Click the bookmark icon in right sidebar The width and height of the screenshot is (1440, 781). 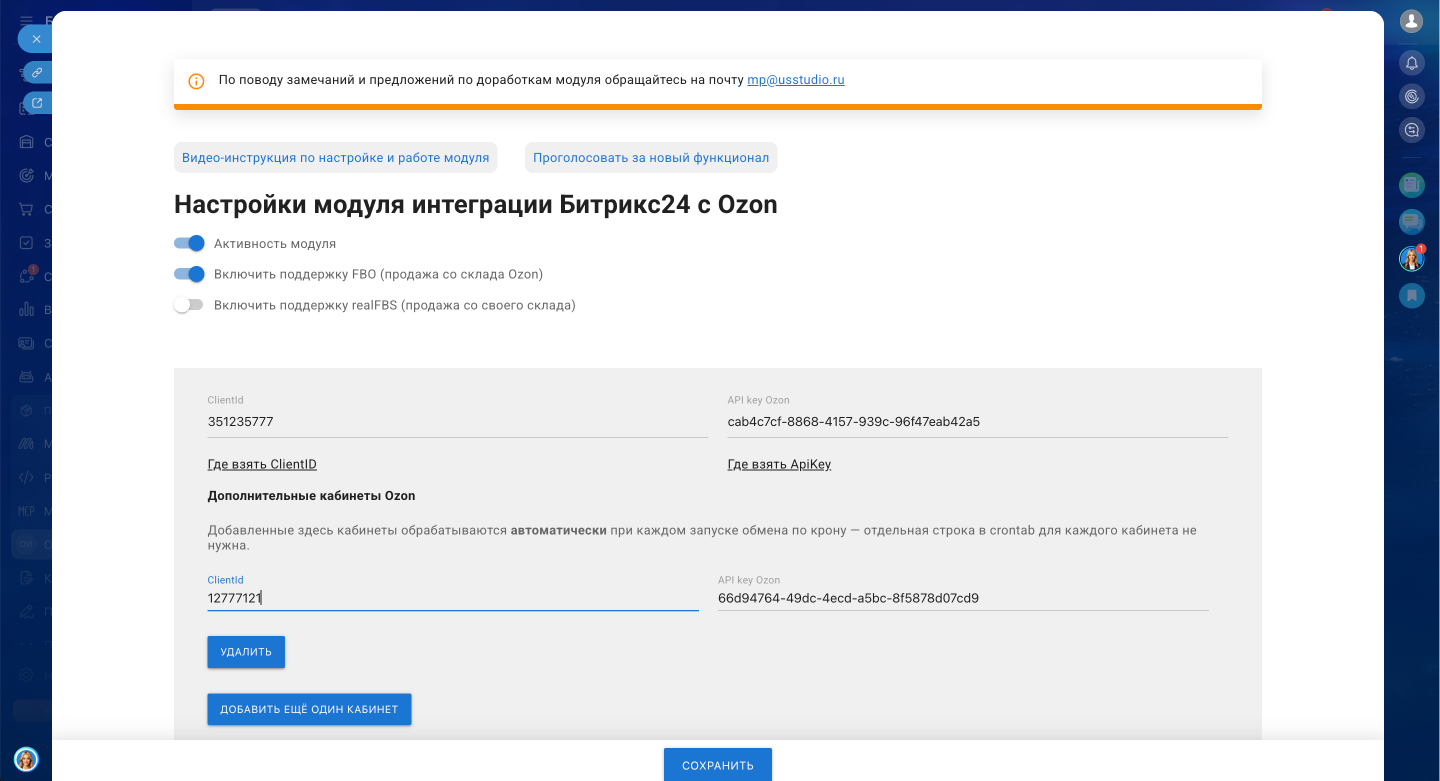(1411, 295)
